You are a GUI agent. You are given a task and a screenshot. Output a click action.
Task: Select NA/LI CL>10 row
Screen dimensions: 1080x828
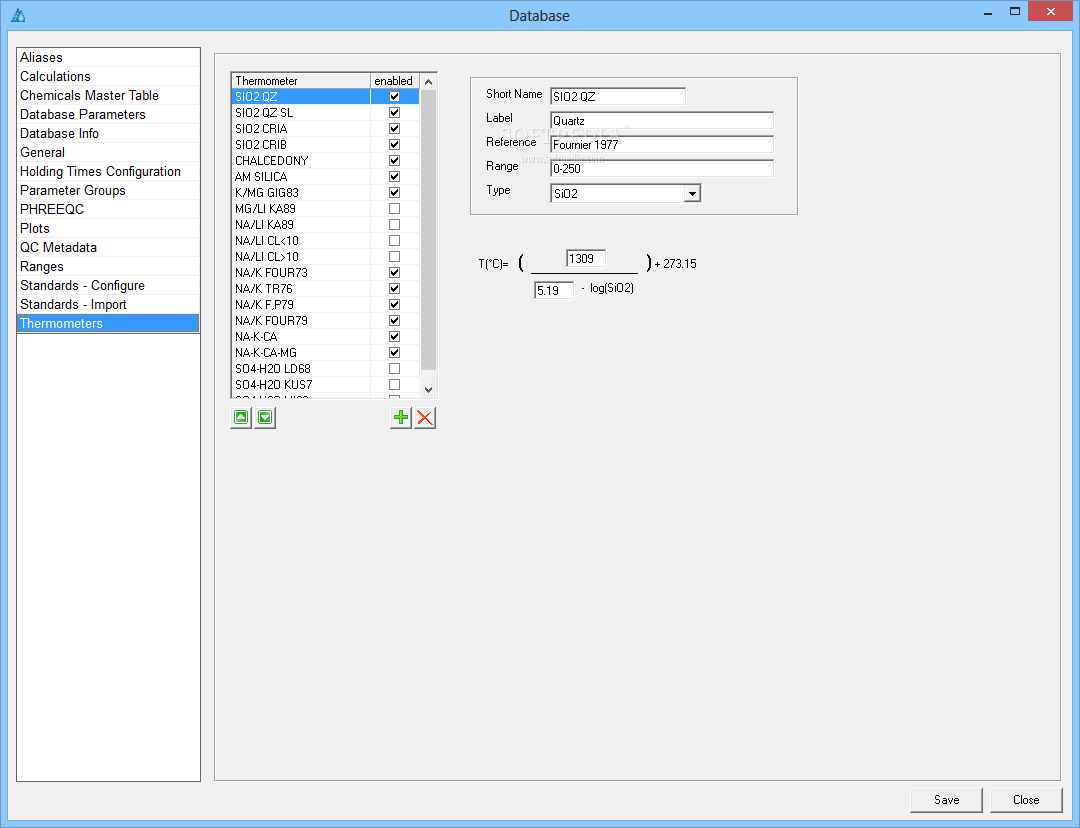(301, 256)
